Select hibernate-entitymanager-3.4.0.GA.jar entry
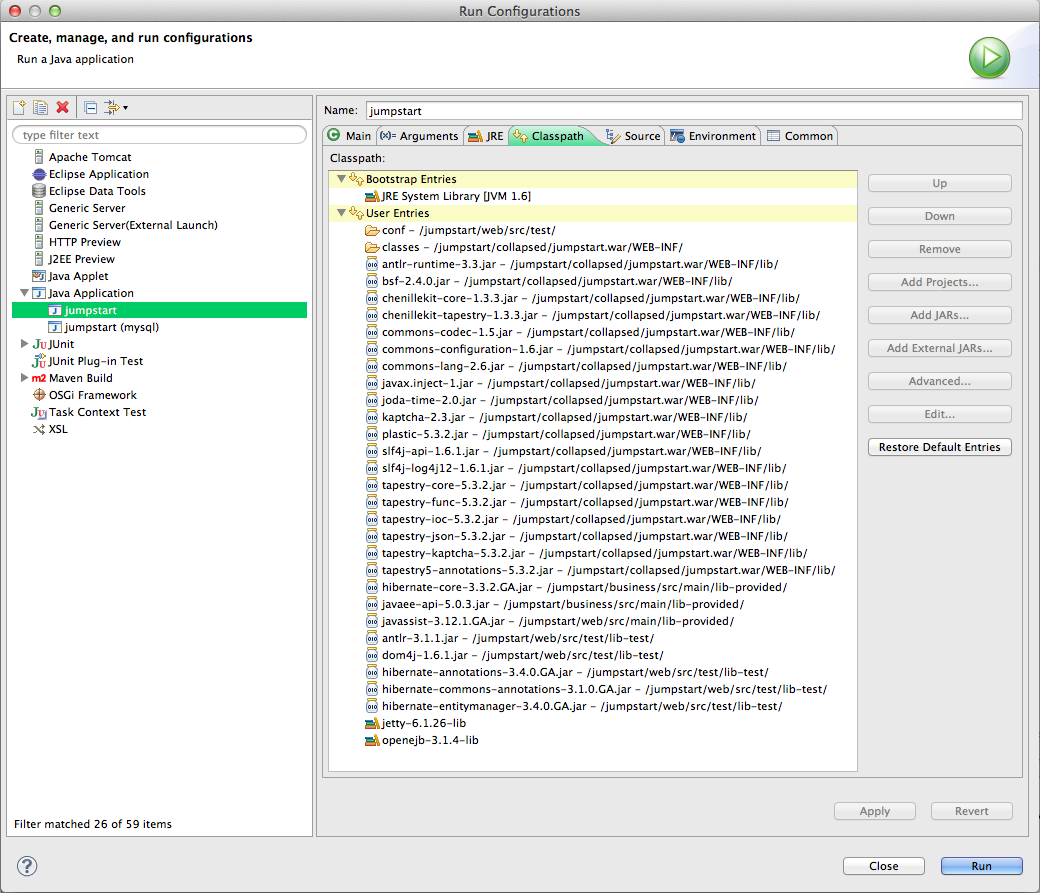 point(574,707)
